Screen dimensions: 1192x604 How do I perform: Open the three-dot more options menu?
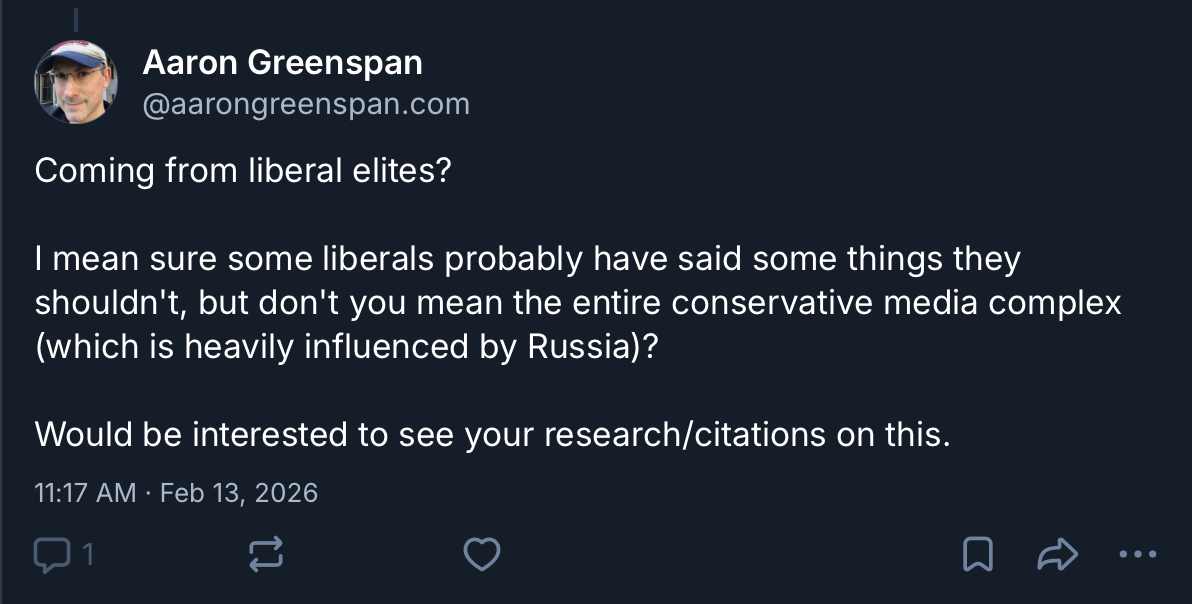[1138, 554]
